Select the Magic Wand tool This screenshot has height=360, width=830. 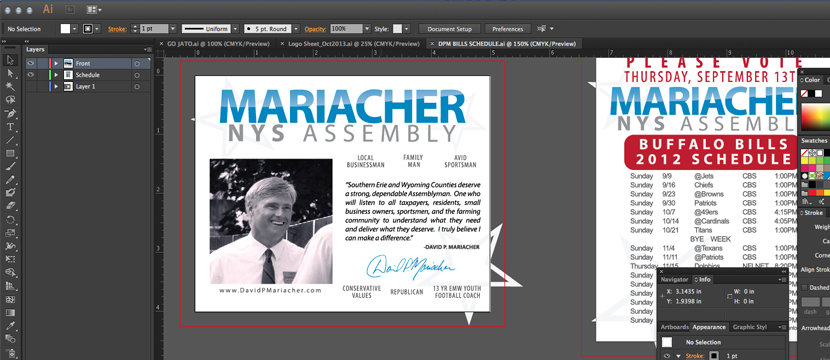(x=10, y=86)
